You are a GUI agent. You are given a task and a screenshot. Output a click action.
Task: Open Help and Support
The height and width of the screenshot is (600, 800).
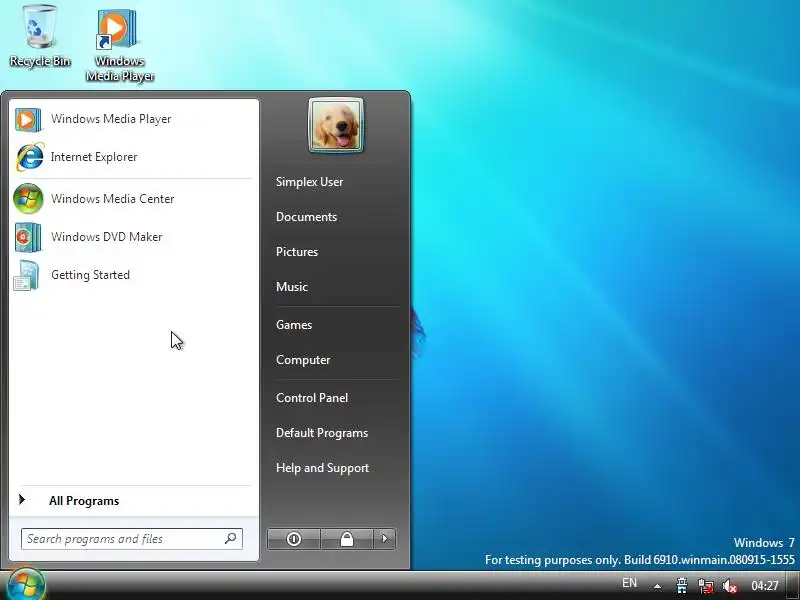322,468
